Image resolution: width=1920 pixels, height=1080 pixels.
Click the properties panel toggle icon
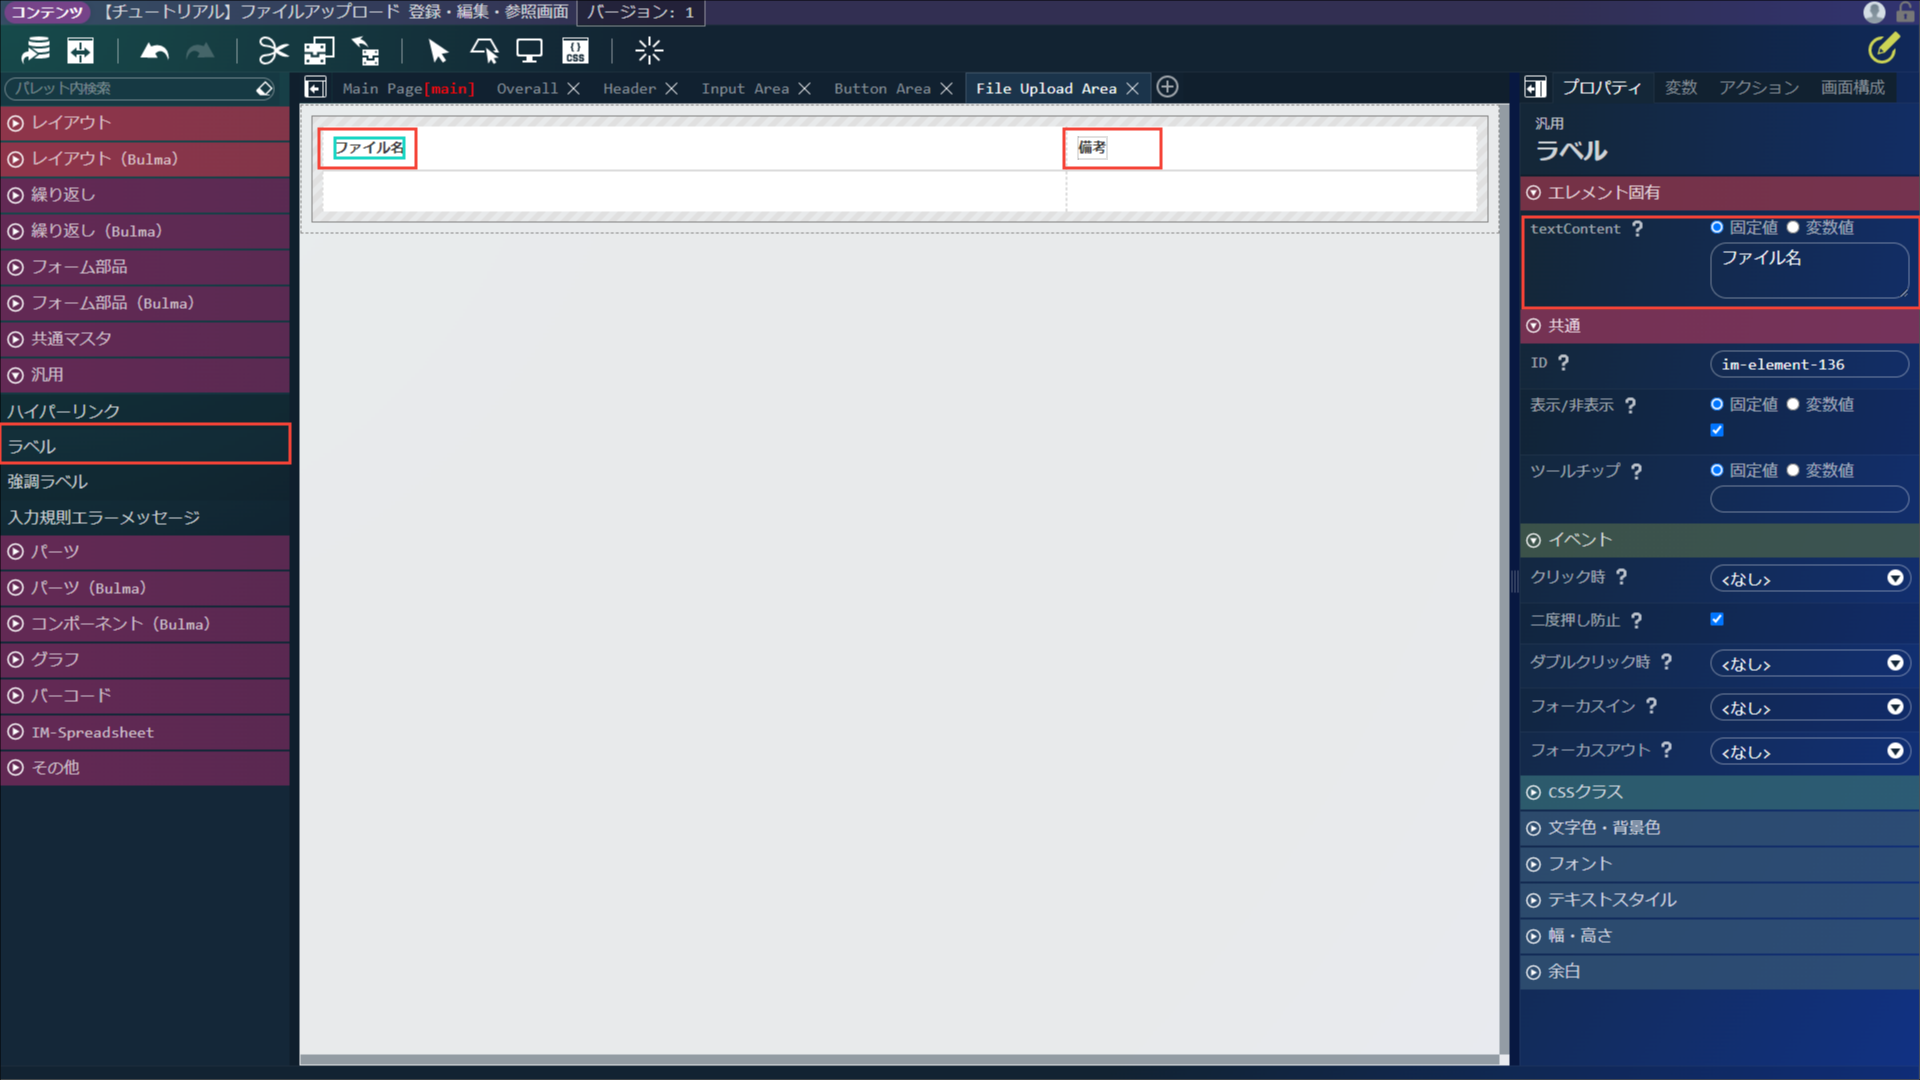point(1535,87)
